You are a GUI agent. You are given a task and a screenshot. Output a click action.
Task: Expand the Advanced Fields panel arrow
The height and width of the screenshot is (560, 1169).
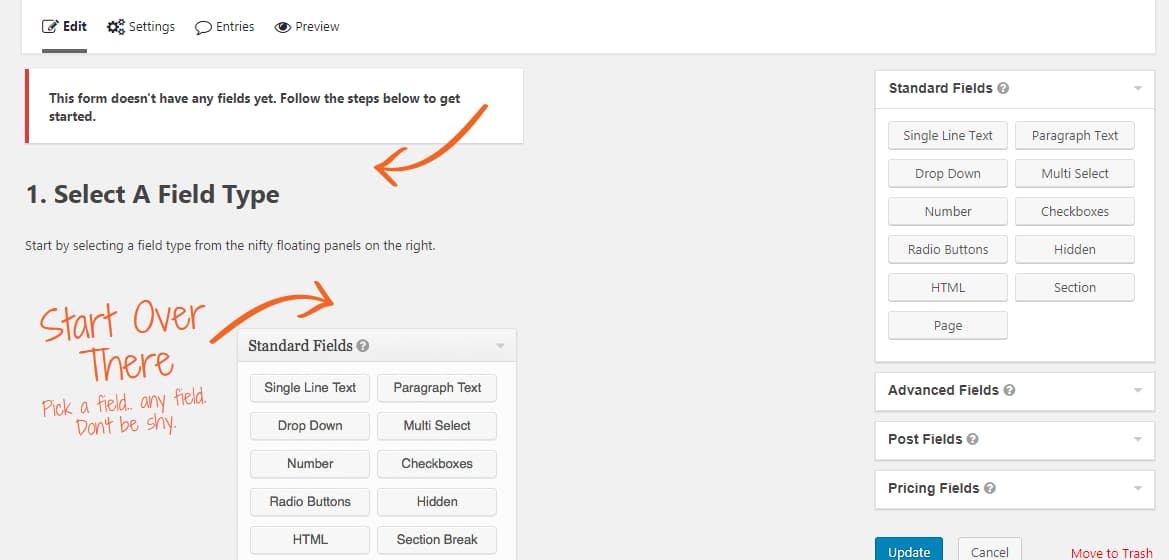pos(1138,390)
